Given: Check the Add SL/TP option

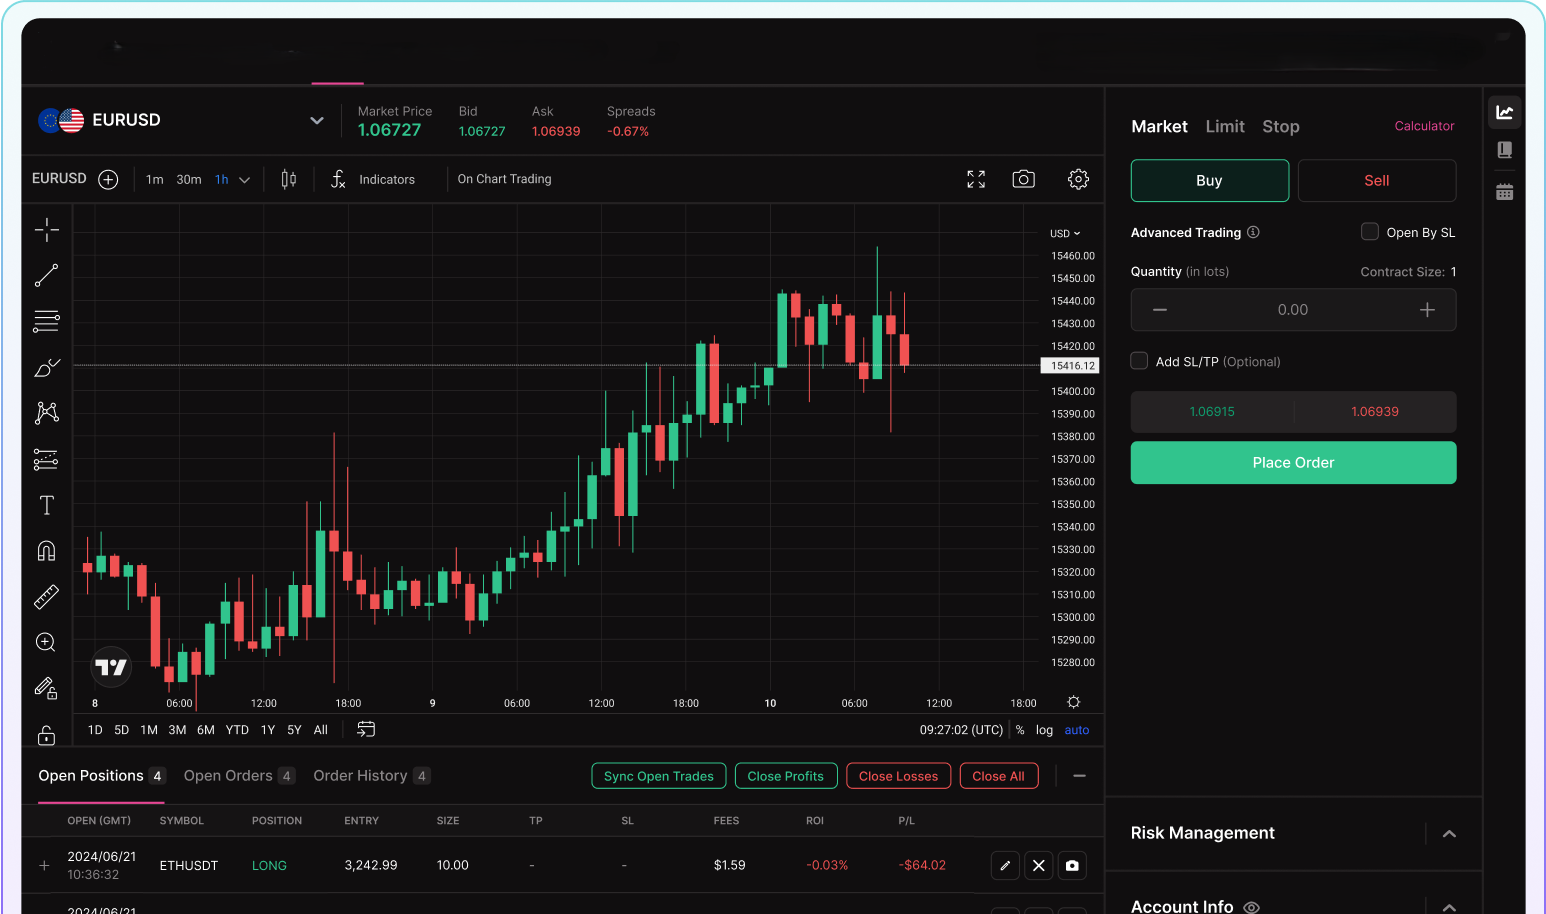Looking at the screenshot, I should point(1138,361).
